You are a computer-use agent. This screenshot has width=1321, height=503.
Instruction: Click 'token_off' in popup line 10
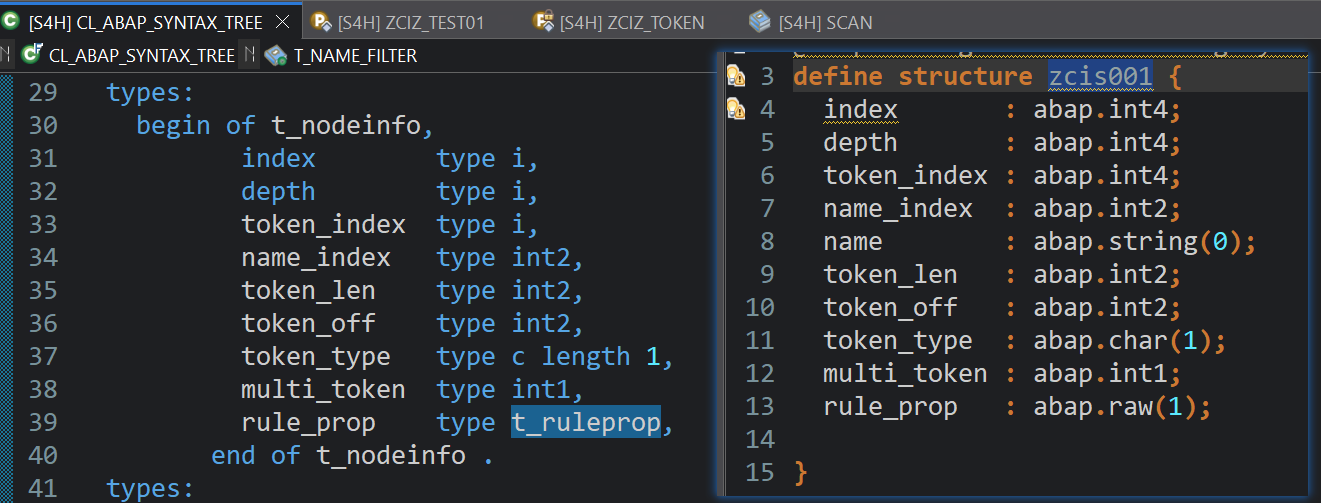[890, 307]
